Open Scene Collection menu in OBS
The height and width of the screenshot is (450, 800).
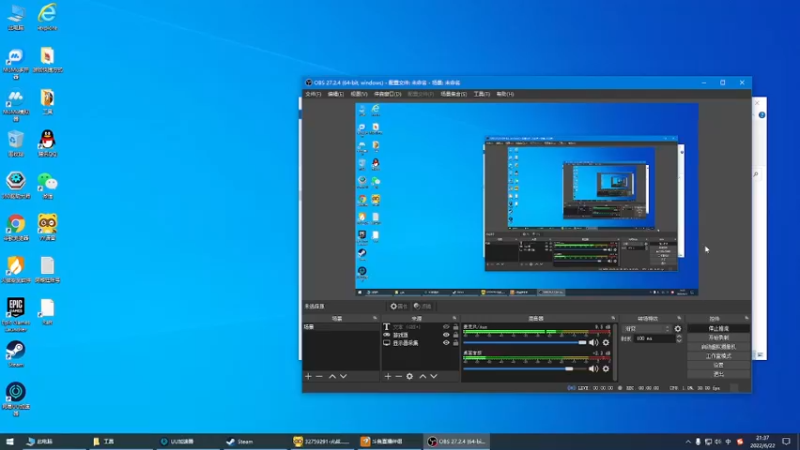point(454,94)
